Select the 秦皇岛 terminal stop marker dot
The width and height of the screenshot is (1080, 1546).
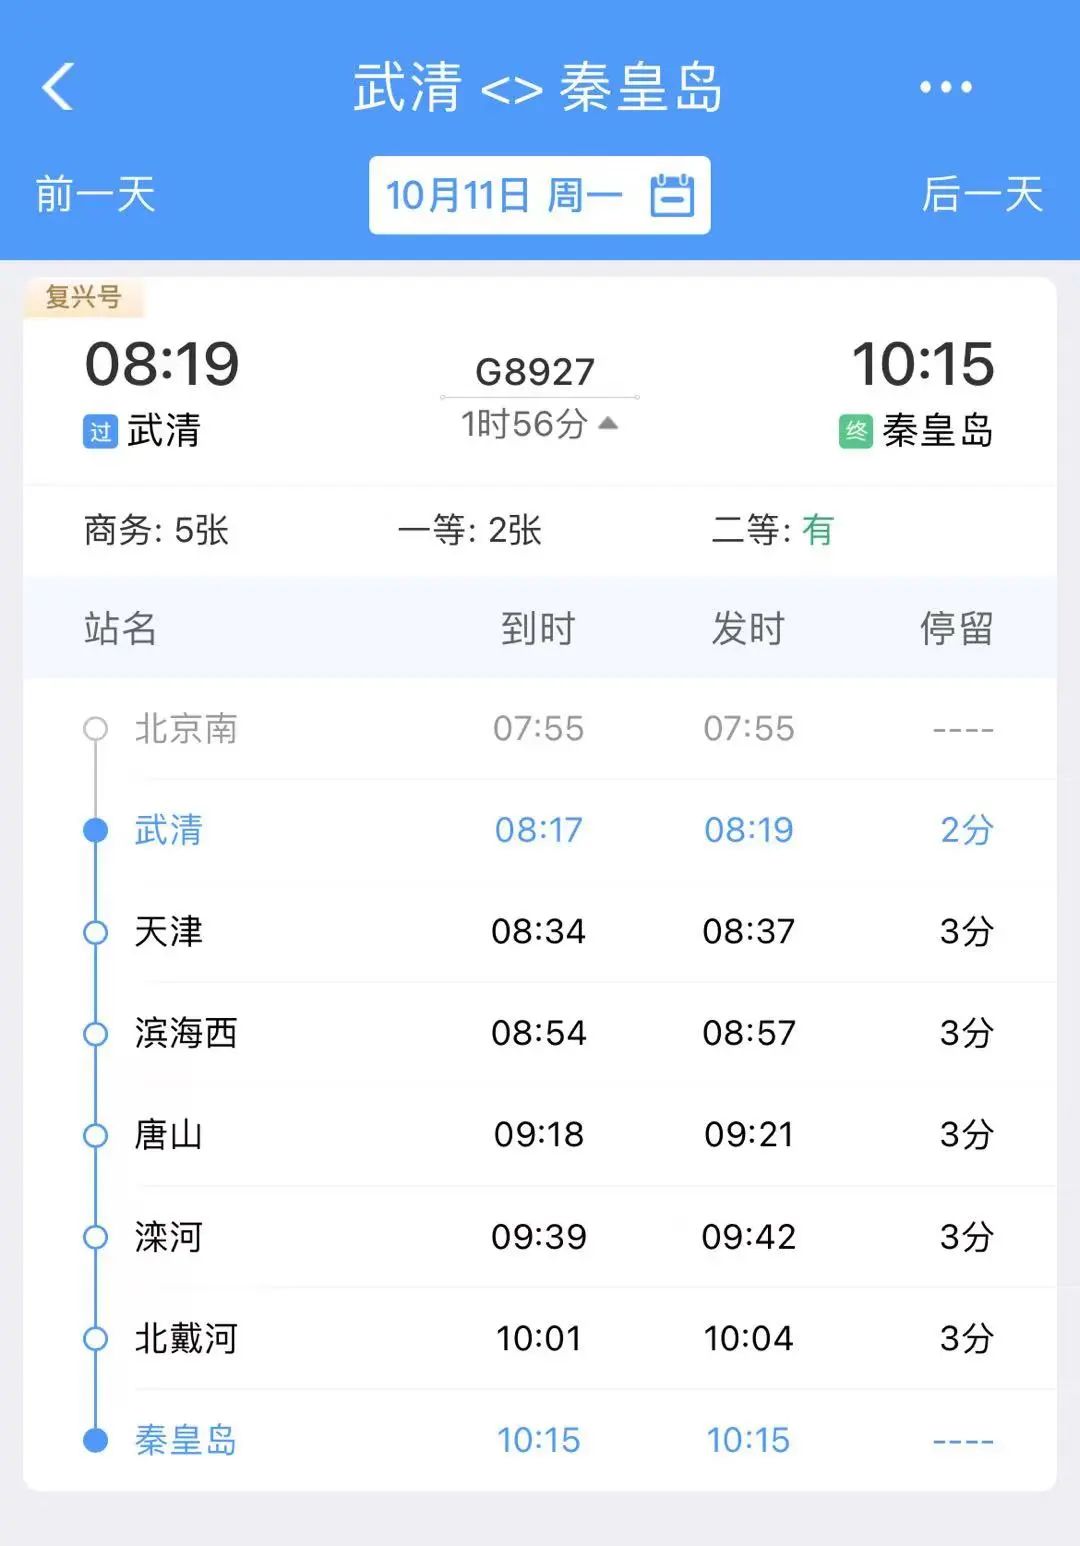click(96, 1440)
